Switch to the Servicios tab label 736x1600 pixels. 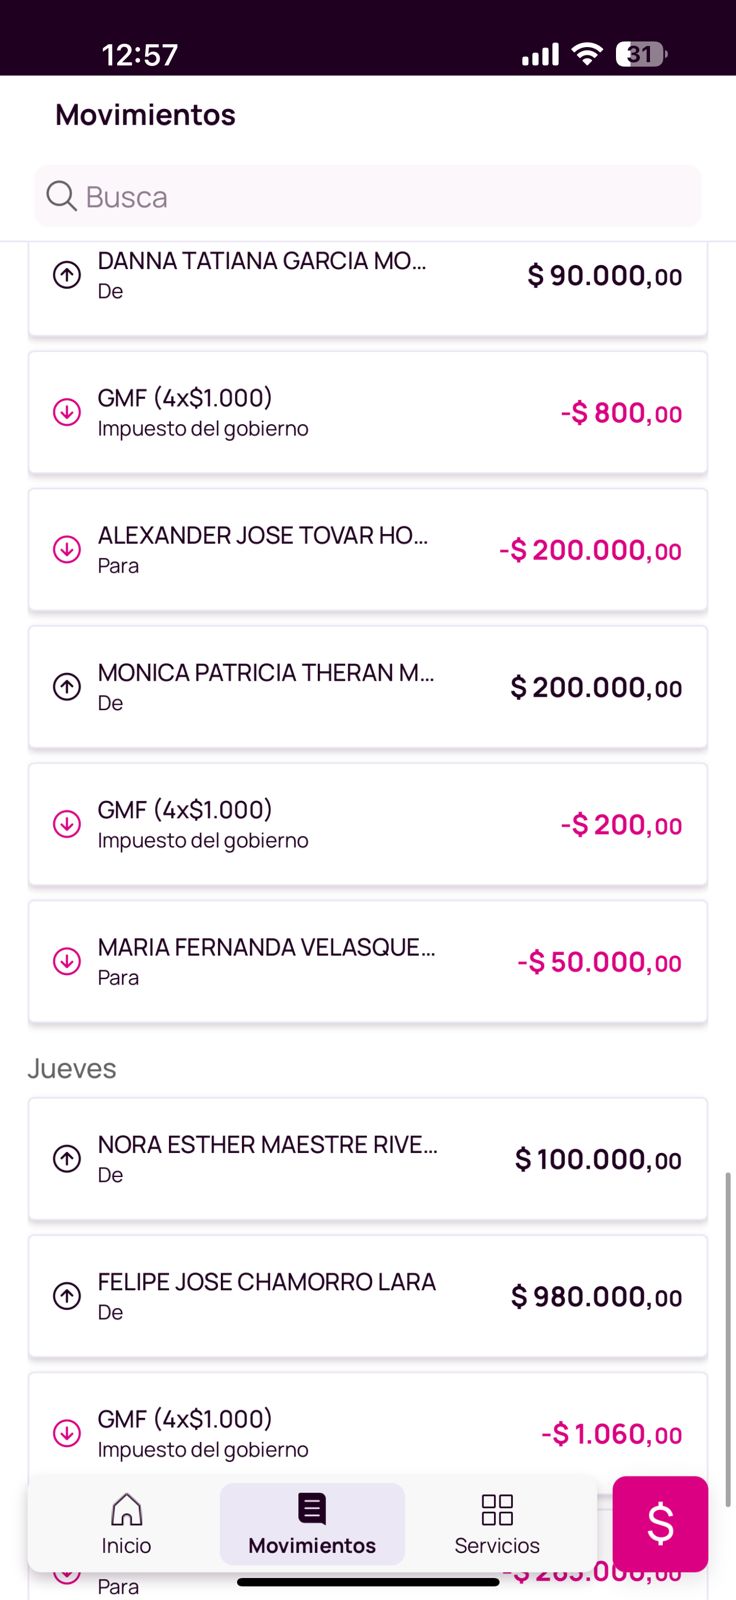[x=497, y=1546]
